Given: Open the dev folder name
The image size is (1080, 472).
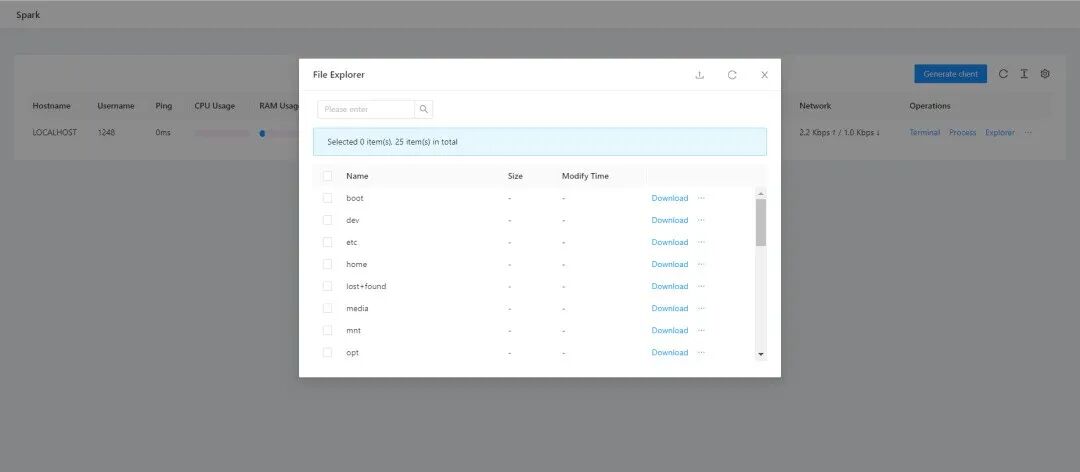Looking at the screenshot, I should pyautogui.click(x=353, y=220).
